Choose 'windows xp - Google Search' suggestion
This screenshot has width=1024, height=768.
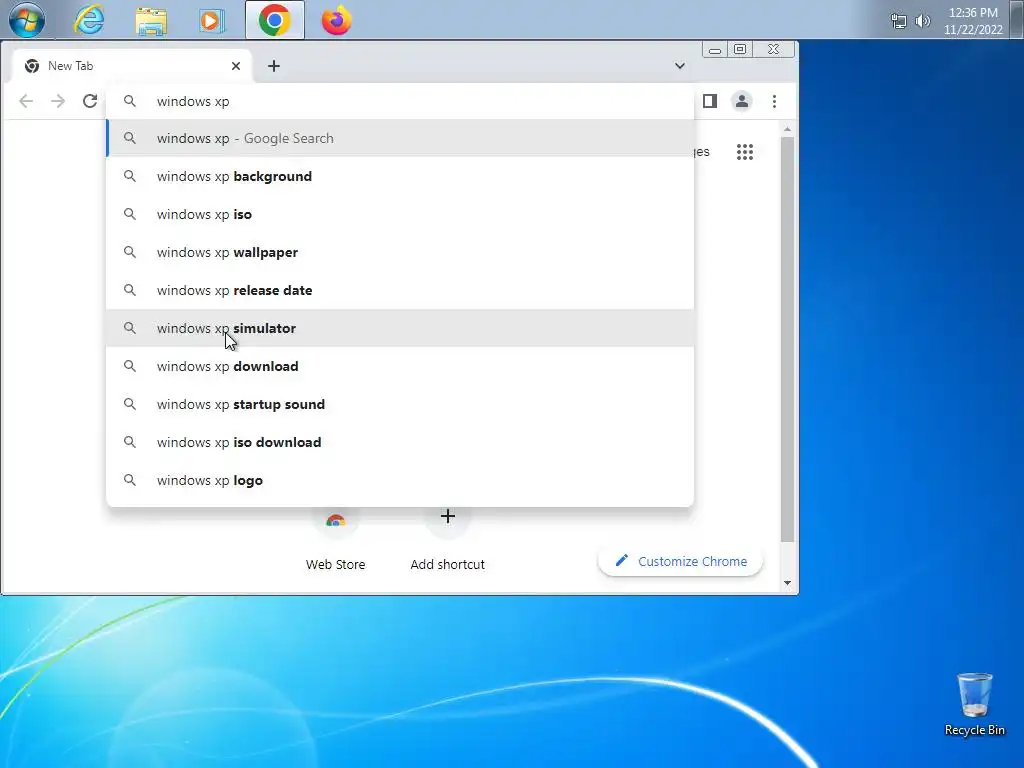point(400,138)
